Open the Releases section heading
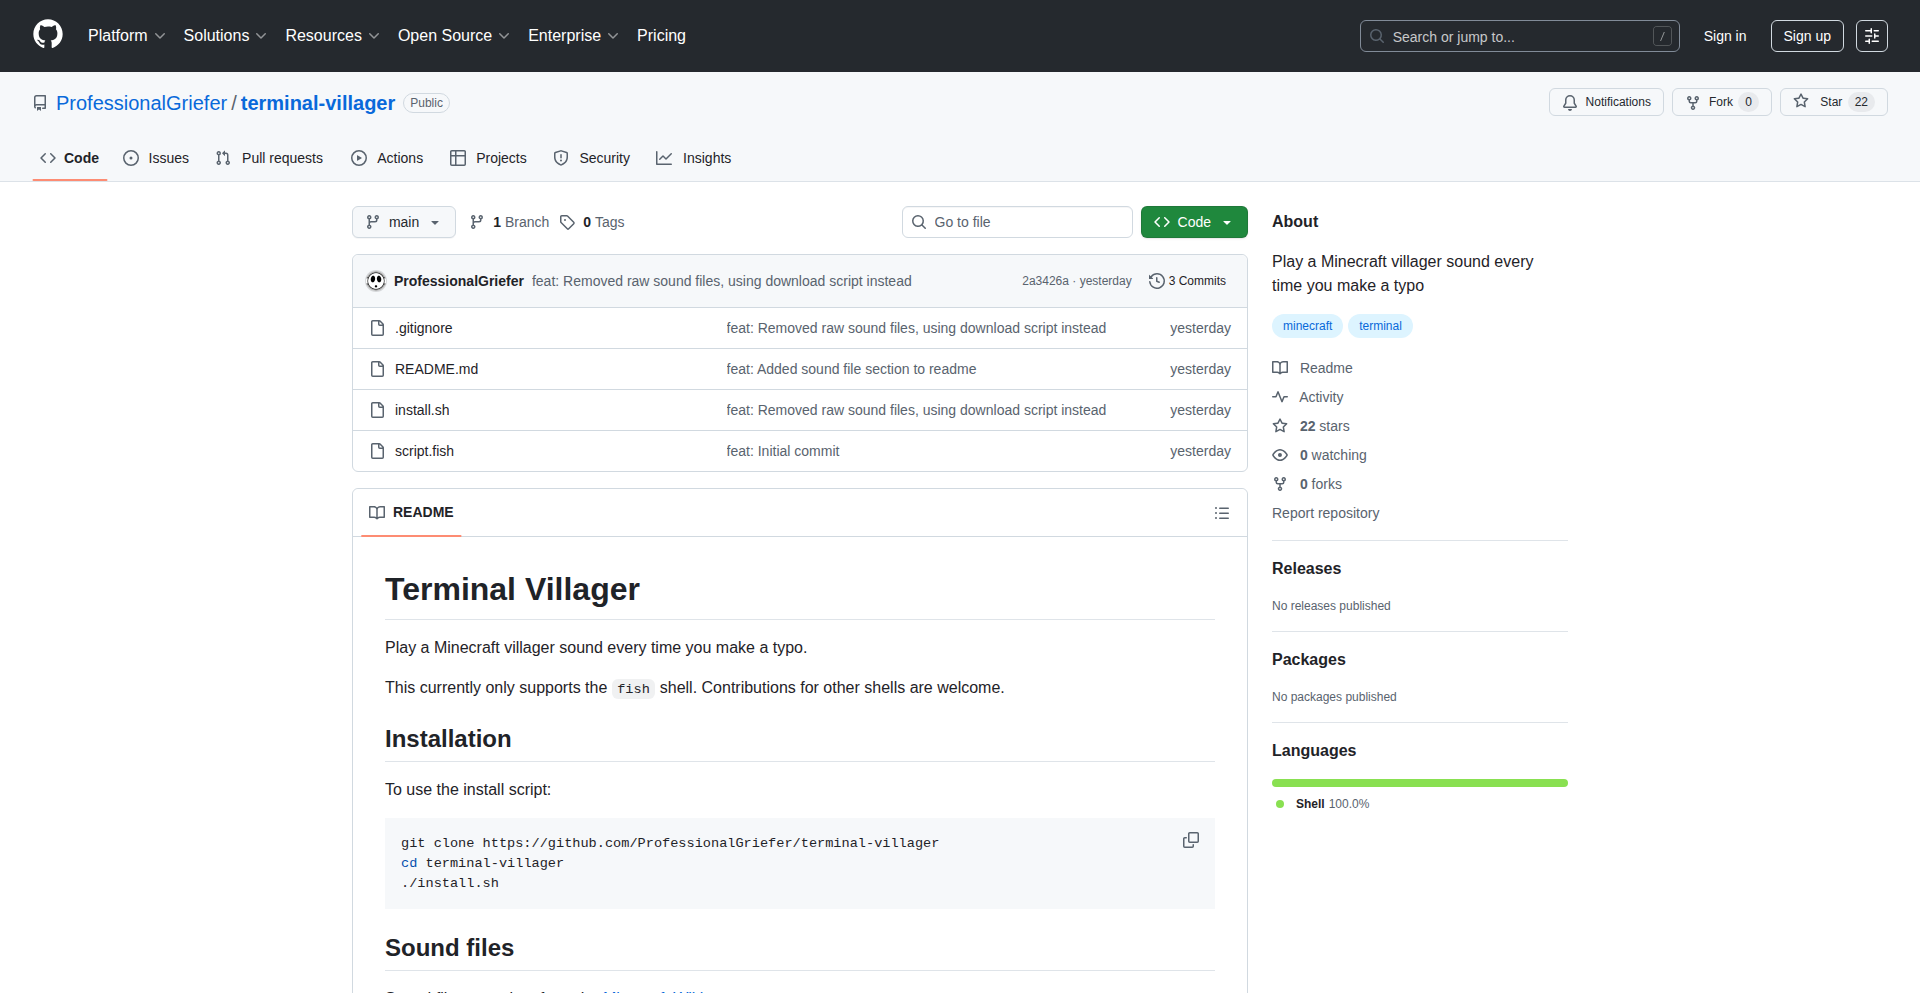 pyautogui.click(x=1306, y=568)
